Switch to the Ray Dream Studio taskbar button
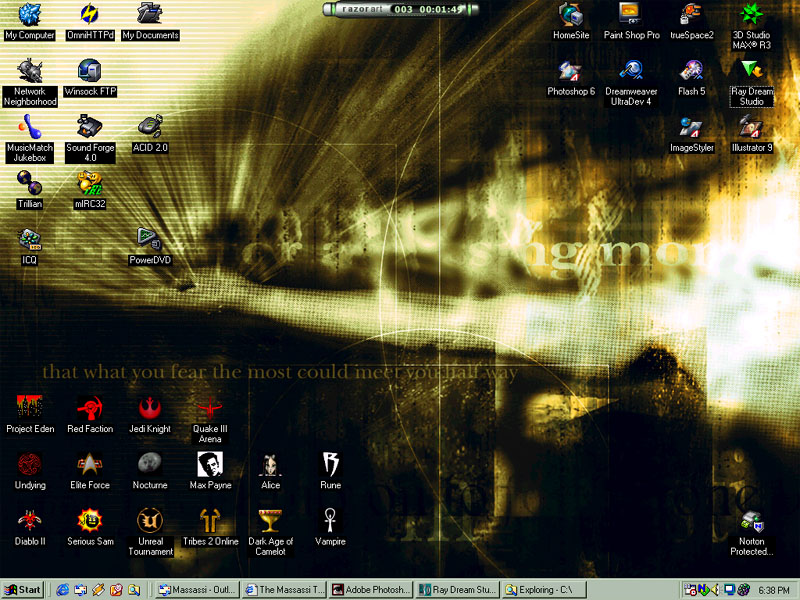 tap(457, 590)
